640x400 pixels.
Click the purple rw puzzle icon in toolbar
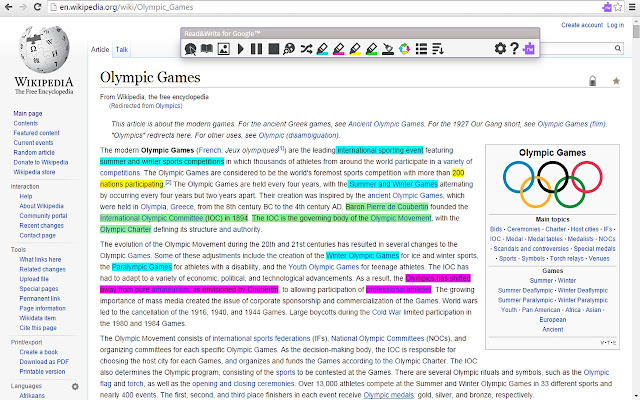pos(529,49)
